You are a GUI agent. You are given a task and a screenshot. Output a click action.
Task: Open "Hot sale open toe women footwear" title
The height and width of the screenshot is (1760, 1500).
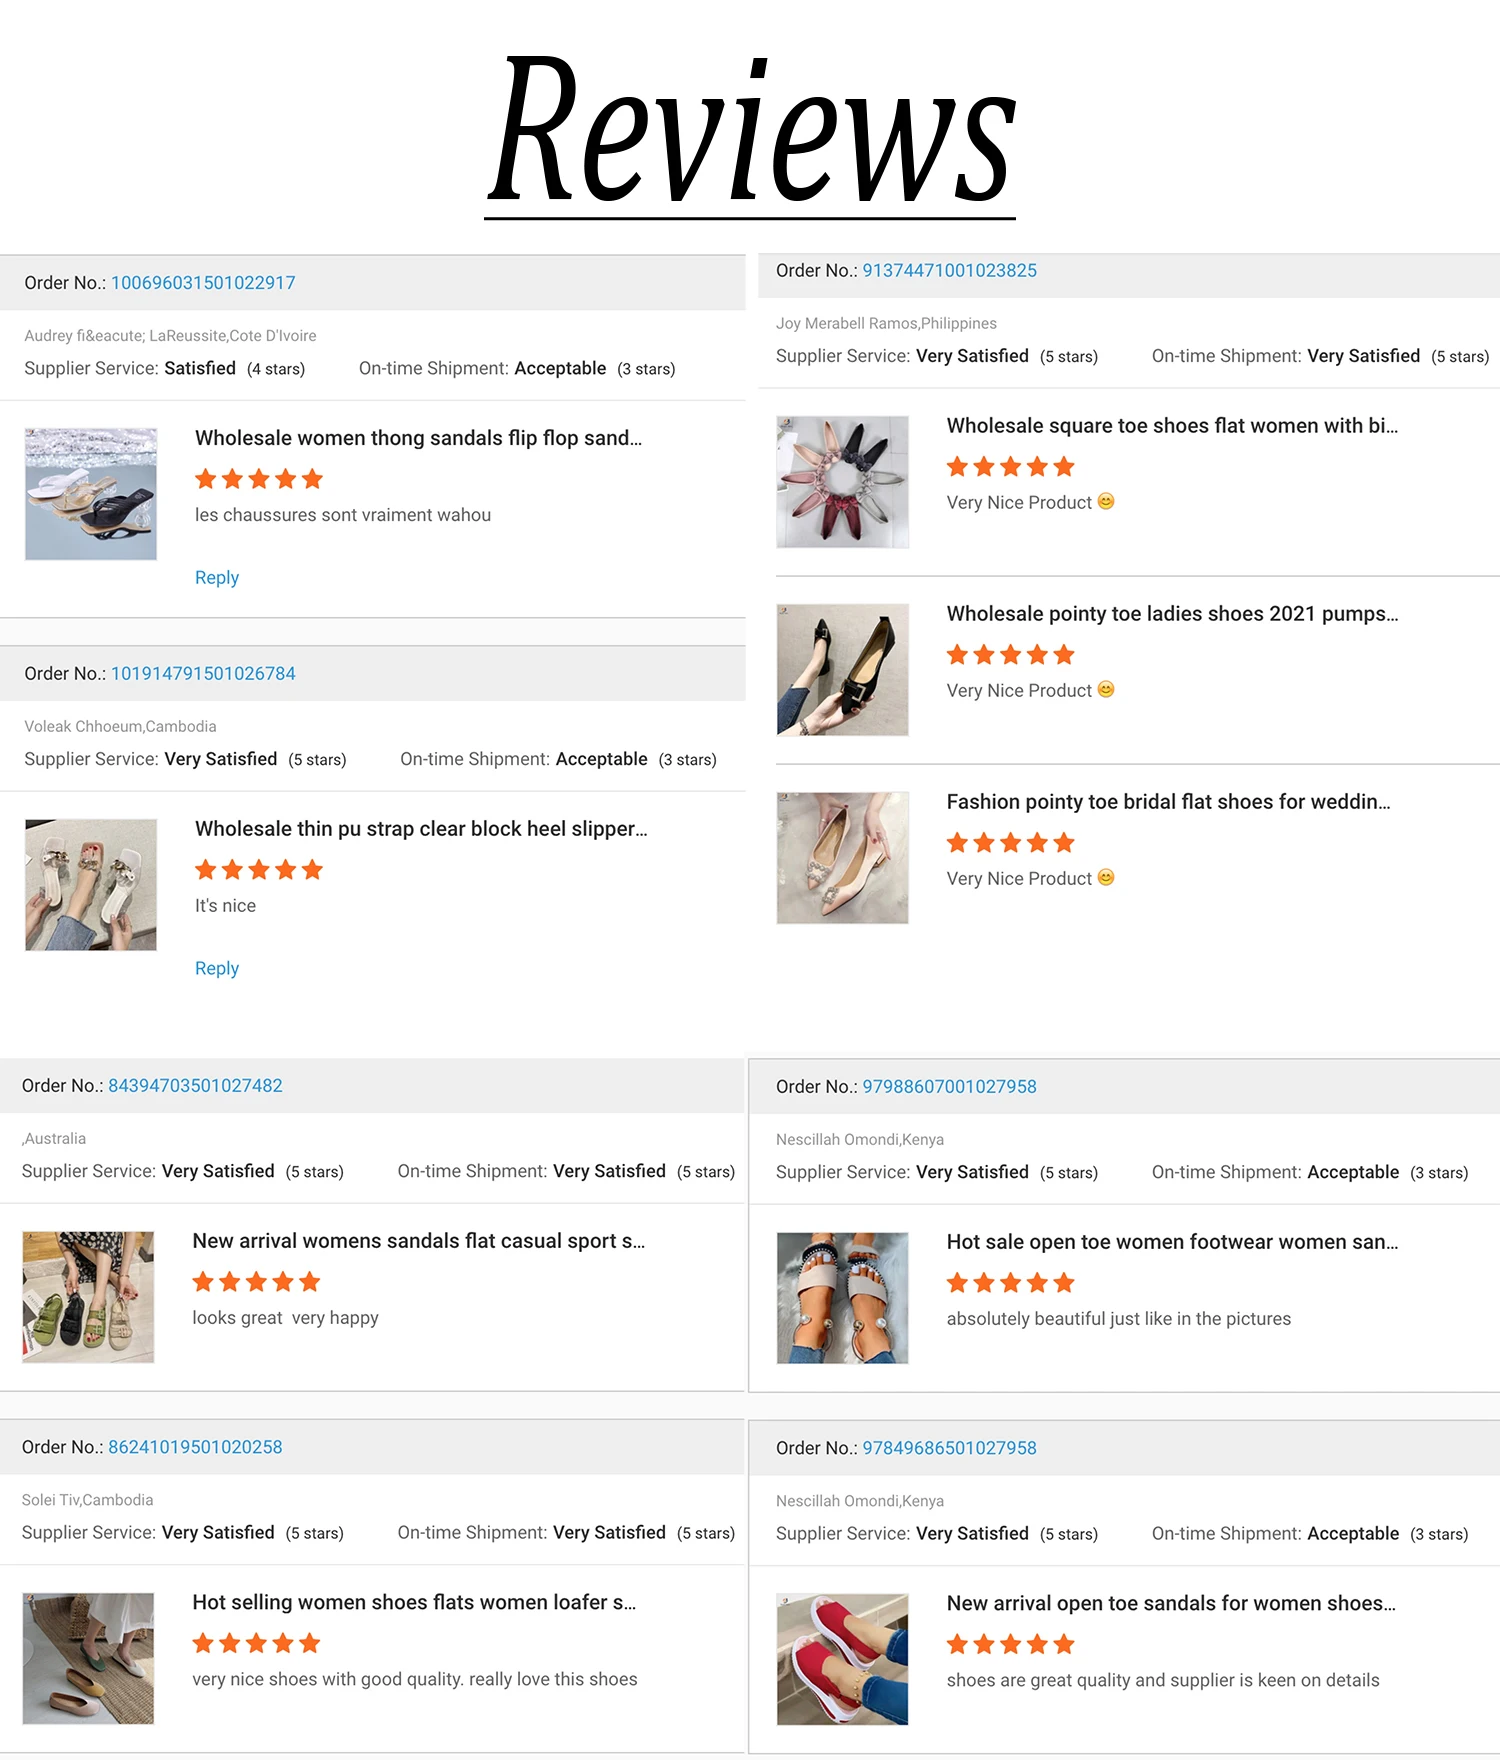[x=1172, y=1242]
